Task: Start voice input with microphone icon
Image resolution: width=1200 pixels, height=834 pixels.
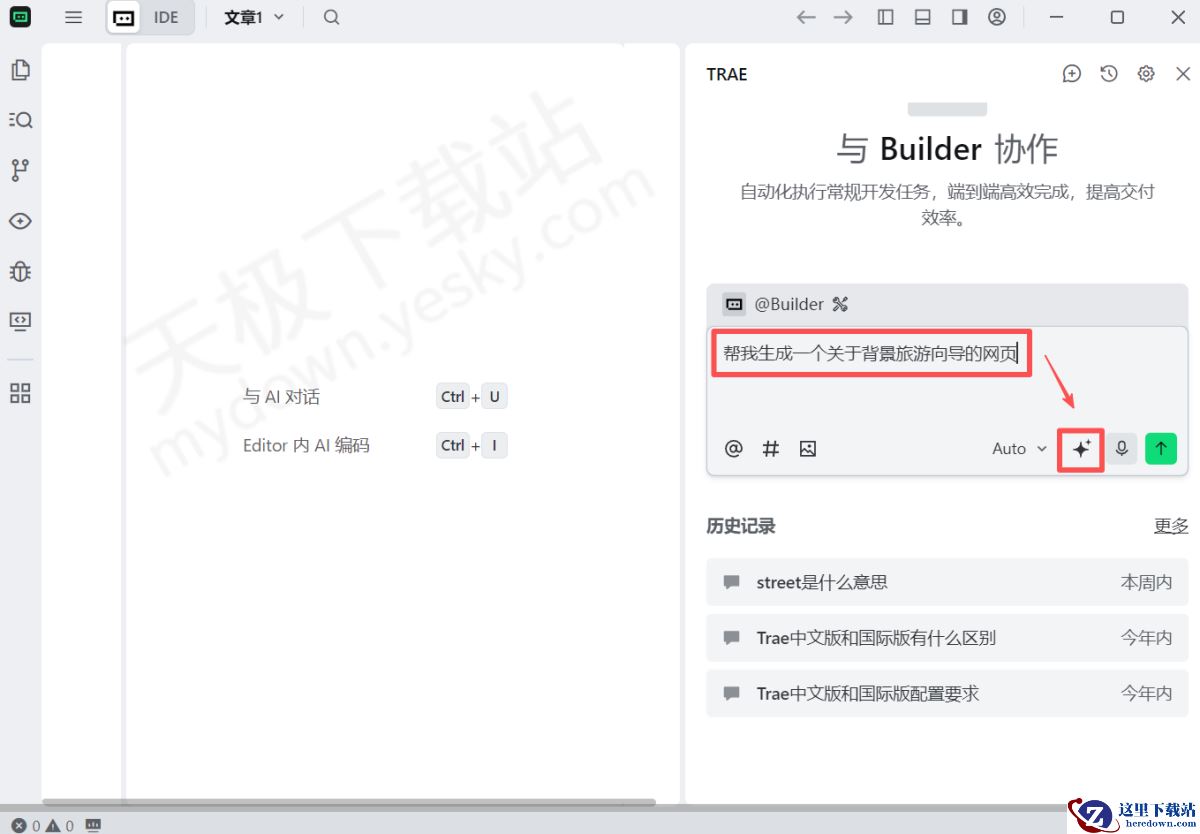Action: tap(1122, 449)
